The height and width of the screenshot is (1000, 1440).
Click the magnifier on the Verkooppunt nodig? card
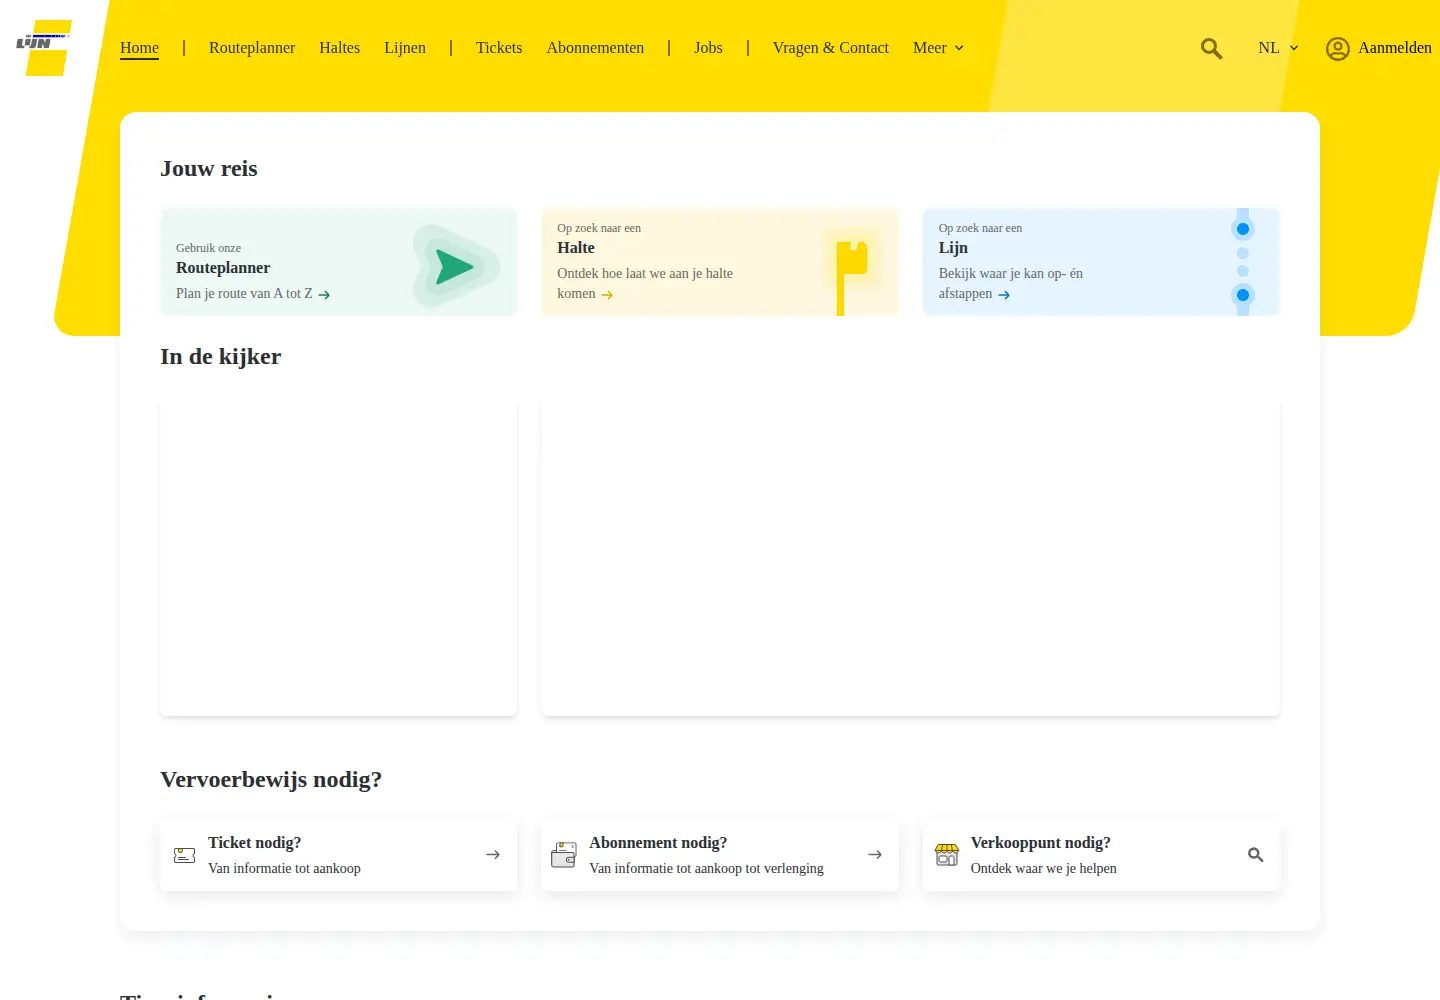point(1256,855)
